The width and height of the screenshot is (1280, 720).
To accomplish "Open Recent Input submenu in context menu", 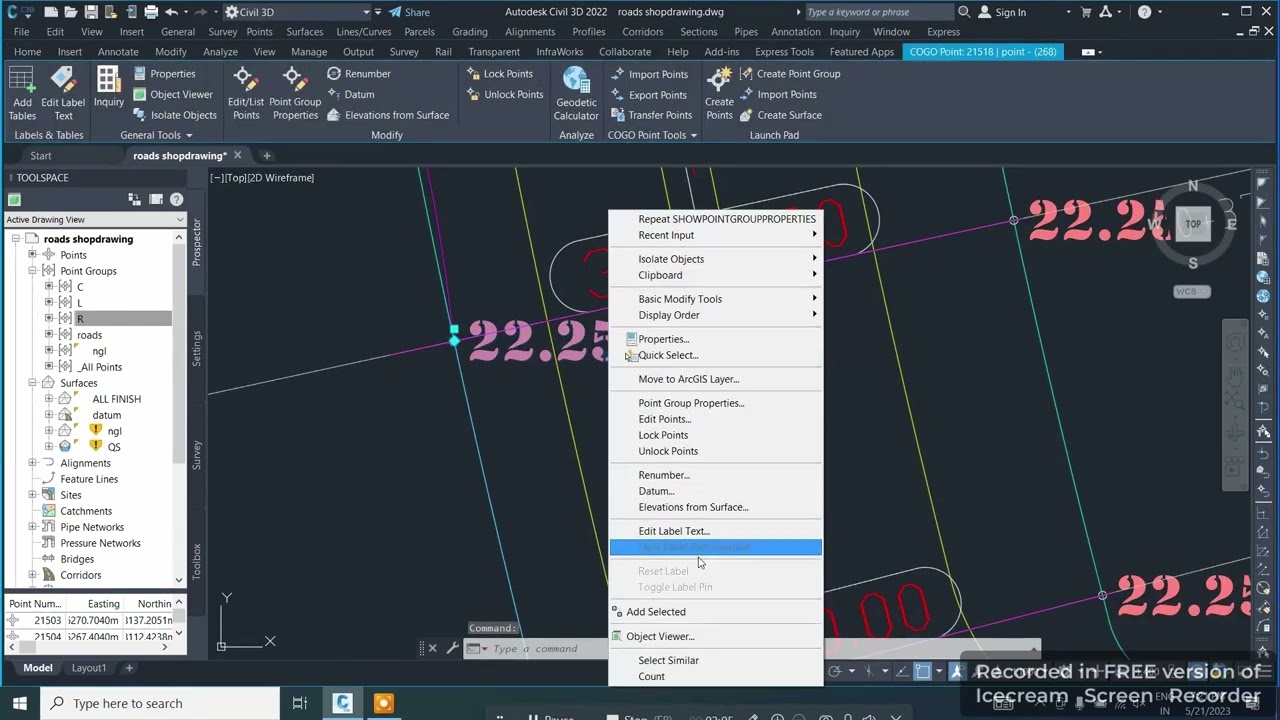I will pos(716,235).
